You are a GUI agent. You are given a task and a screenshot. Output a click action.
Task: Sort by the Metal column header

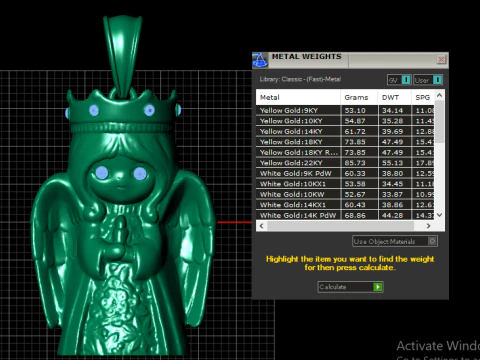point(298,97)
